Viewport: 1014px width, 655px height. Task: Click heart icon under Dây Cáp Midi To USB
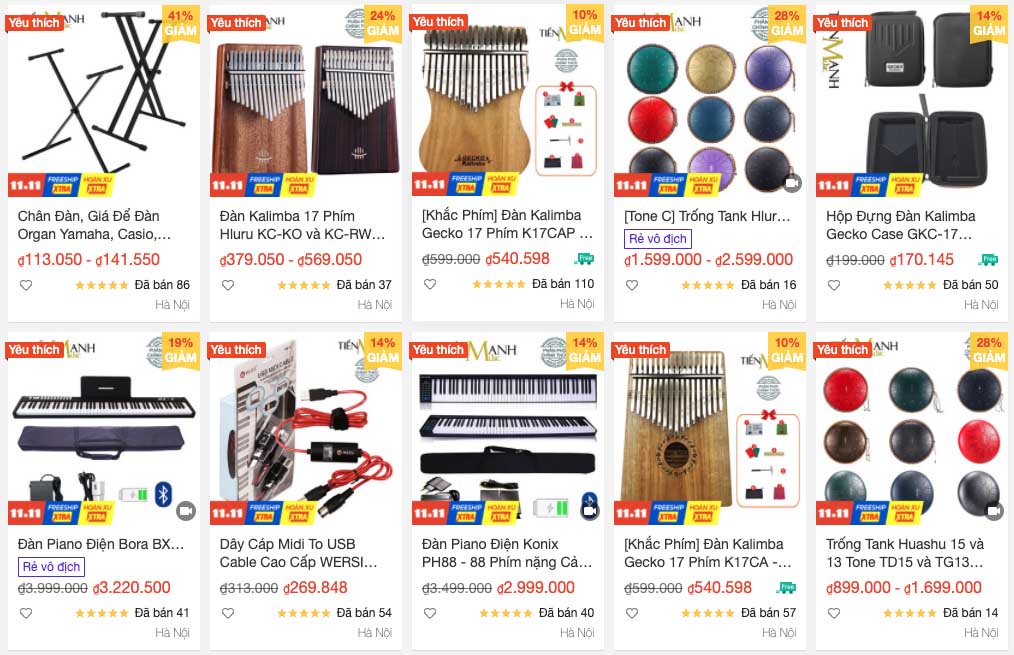228,613
